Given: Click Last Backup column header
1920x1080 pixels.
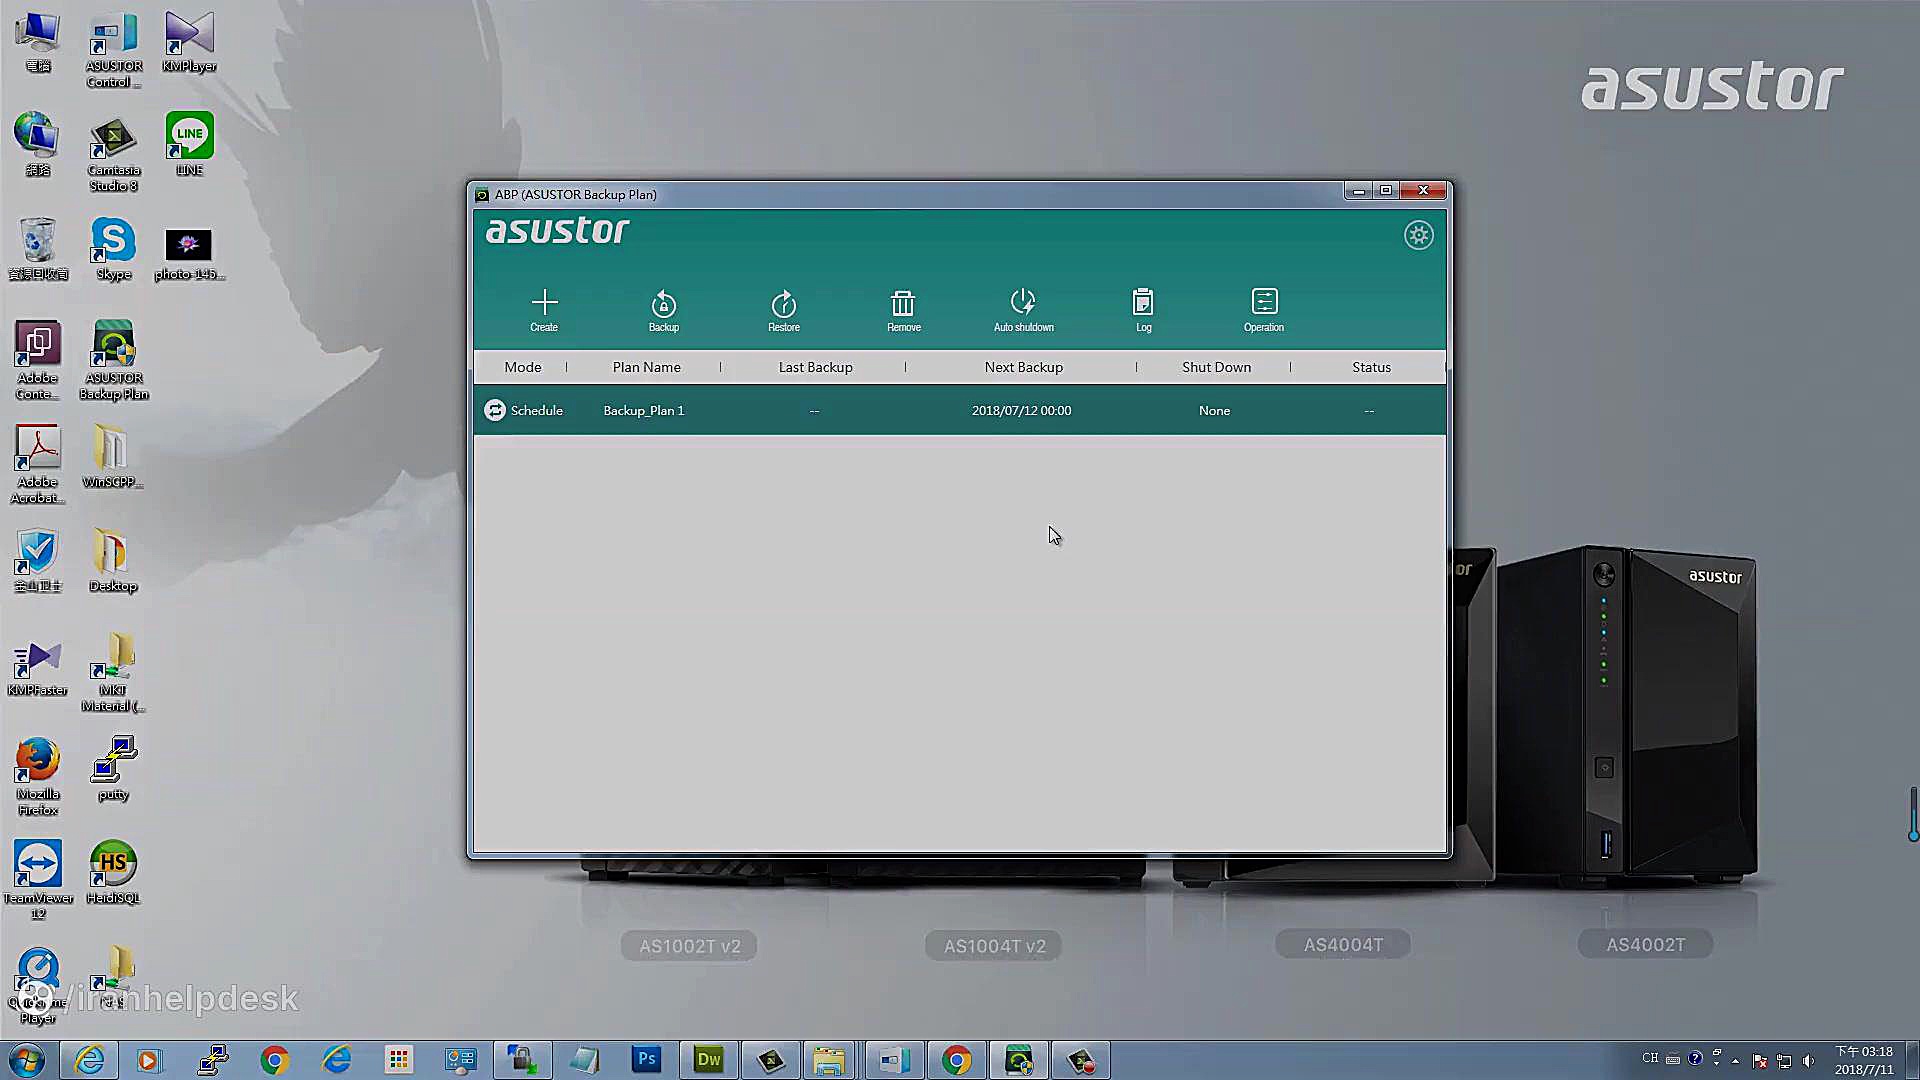Looking at the screenshot, I should [x=815, y=367].
